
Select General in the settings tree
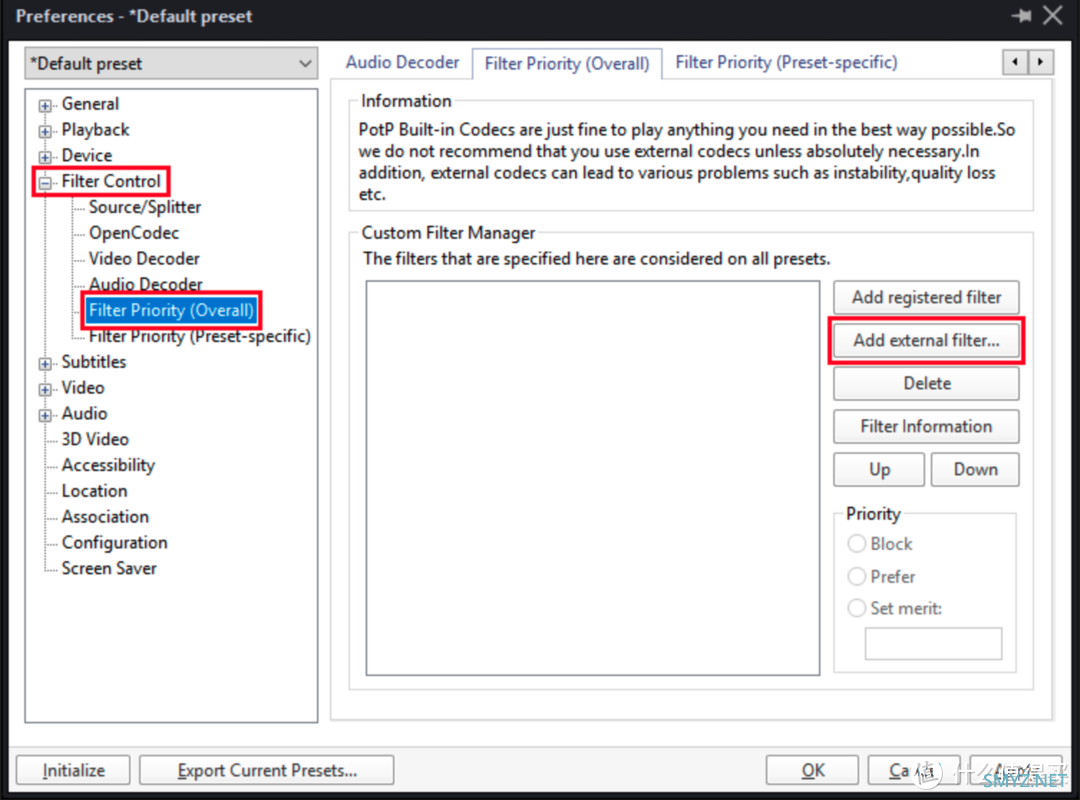point(90,104)
